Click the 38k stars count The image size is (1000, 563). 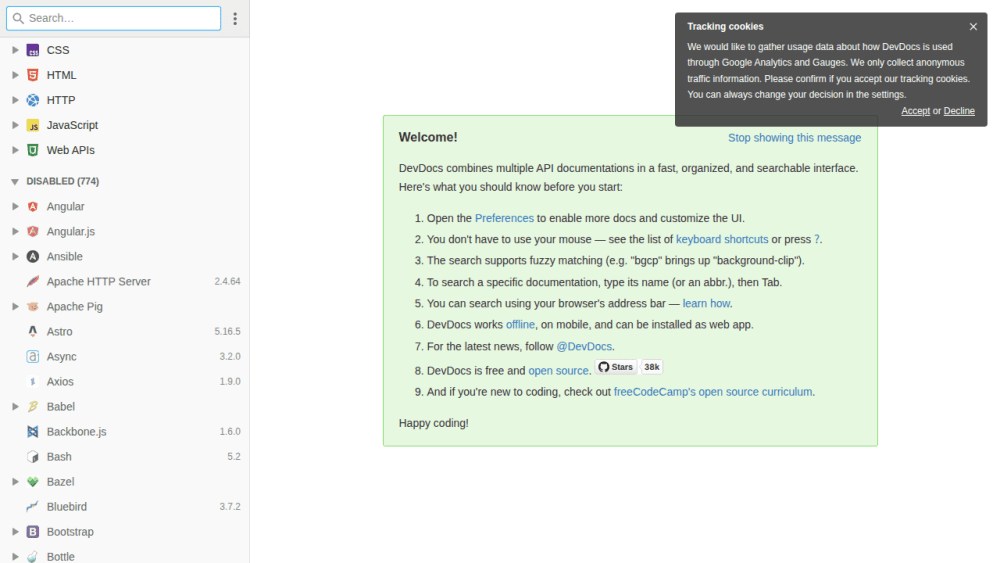click(651, 367)
